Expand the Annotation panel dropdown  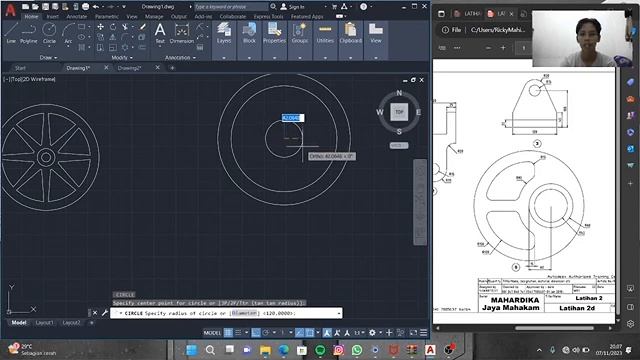pos(180,58)
